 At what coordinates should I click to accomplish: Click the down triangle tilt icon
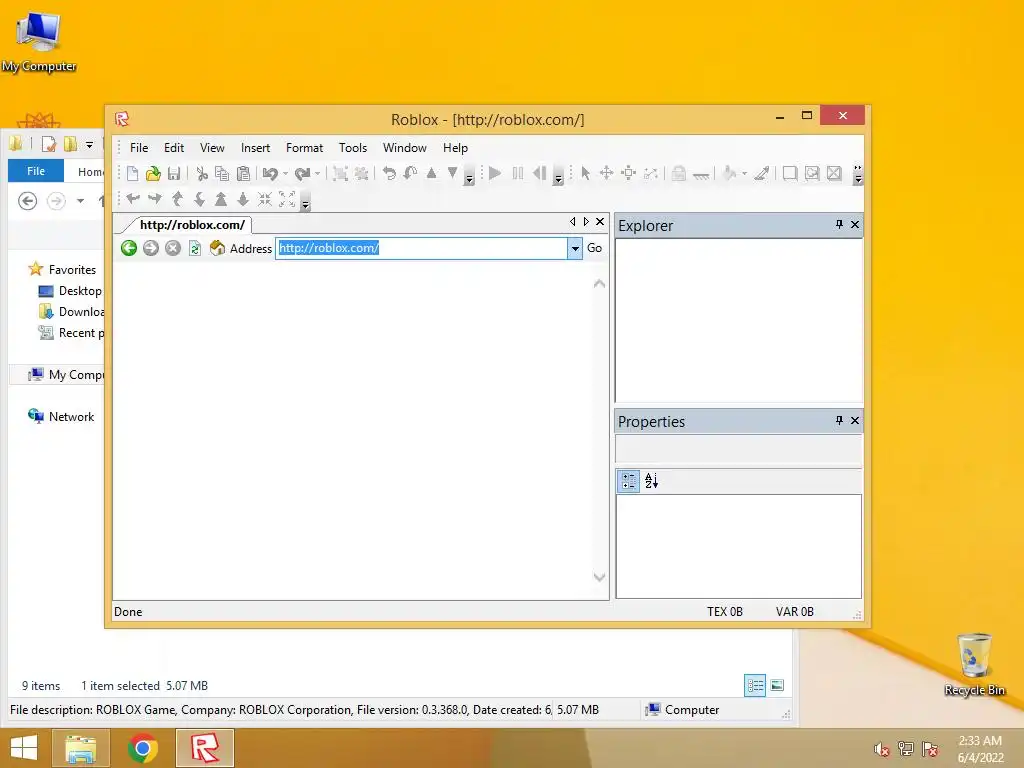coord(453,173)
